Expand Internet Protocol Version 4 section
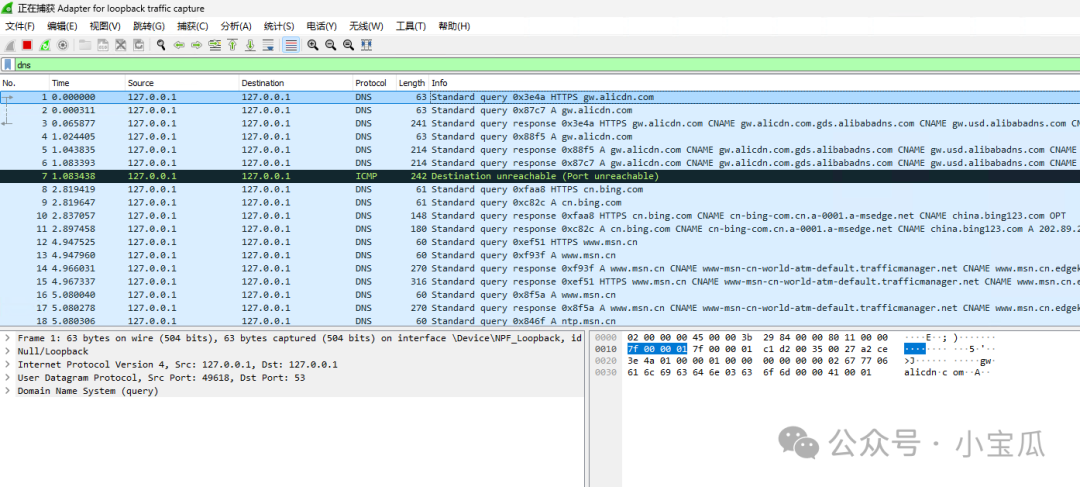The image size is (1080, 487). 8,364
